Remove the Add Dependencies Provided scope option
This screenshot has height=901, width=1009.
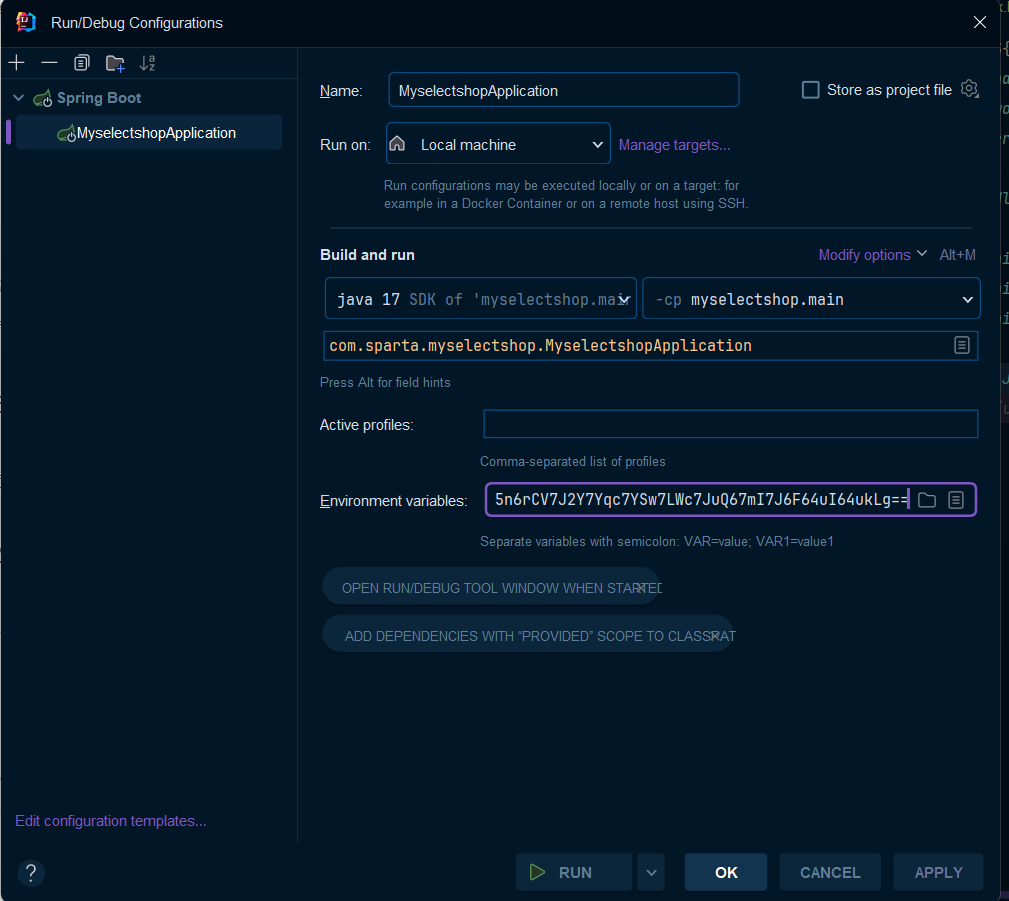coord(714,636)
